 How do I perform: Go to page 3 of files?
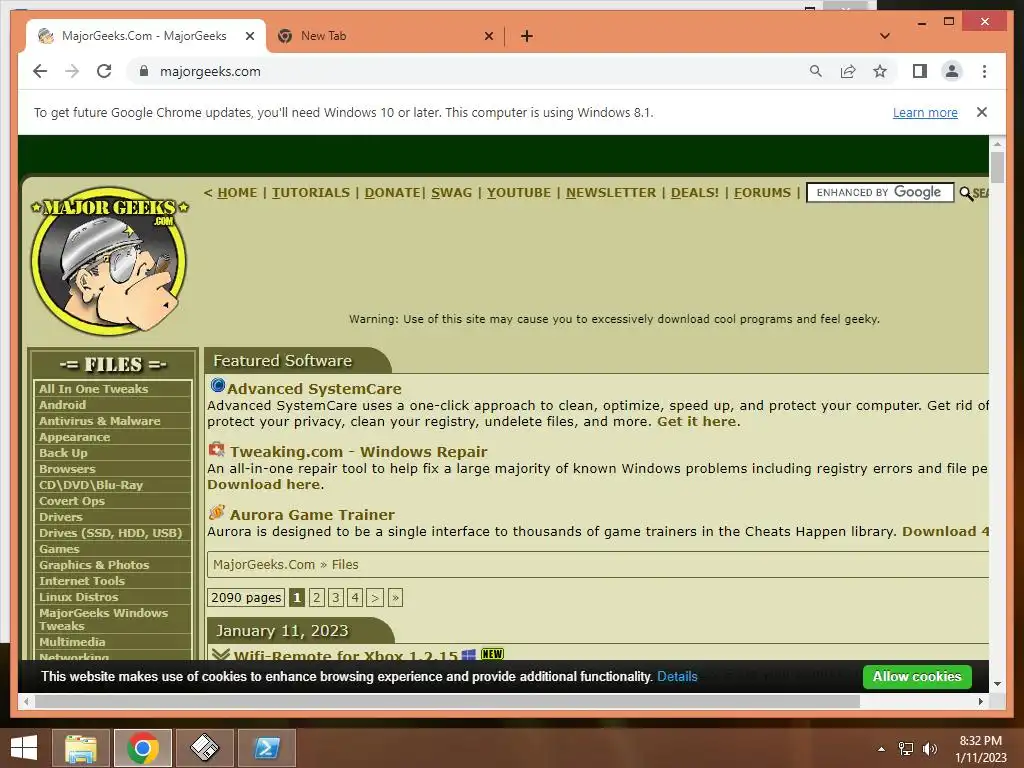336,598
